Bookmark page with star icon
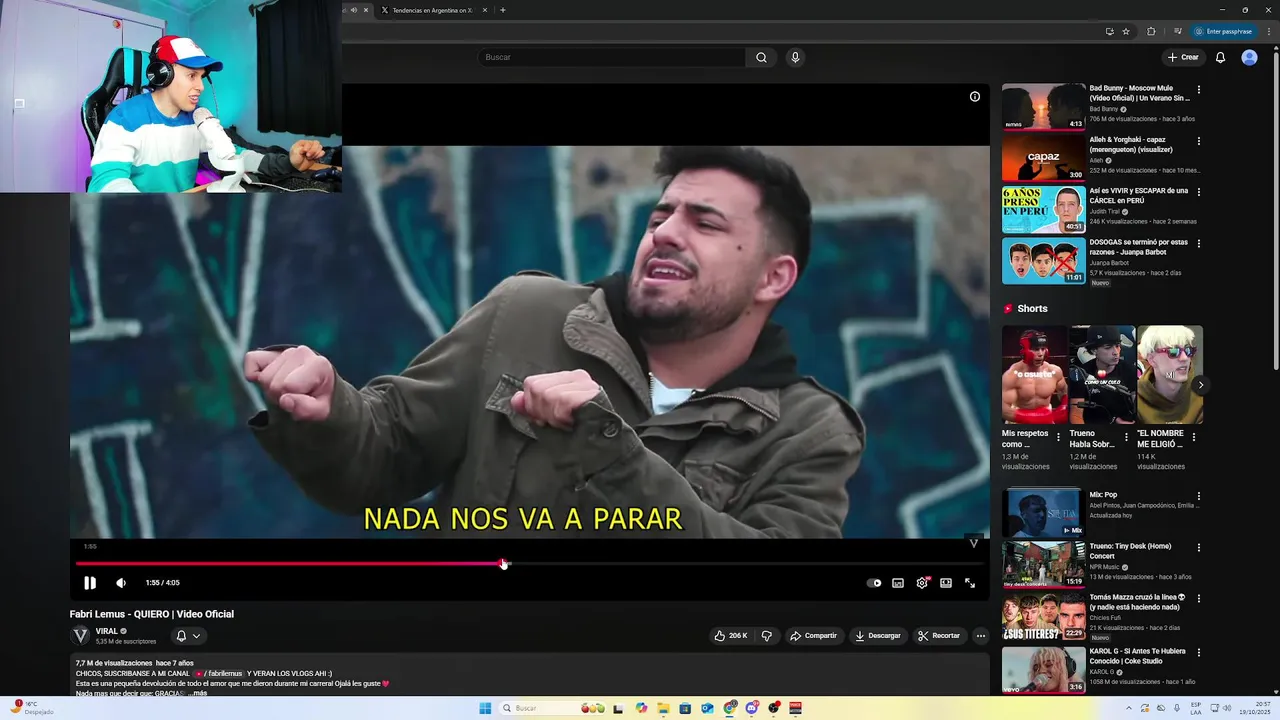This screenshot has width=1280, height=720. pos(1125,31)
